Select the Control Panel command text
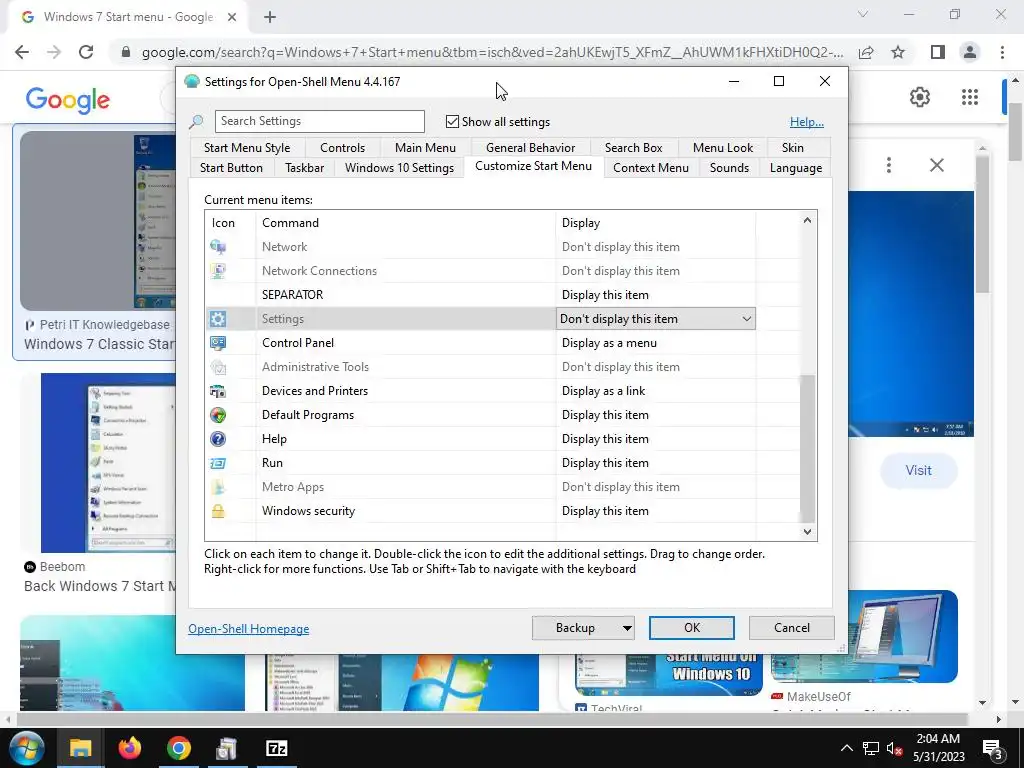1024x768 pixels. pyautogui.click(x=298, y=343)
